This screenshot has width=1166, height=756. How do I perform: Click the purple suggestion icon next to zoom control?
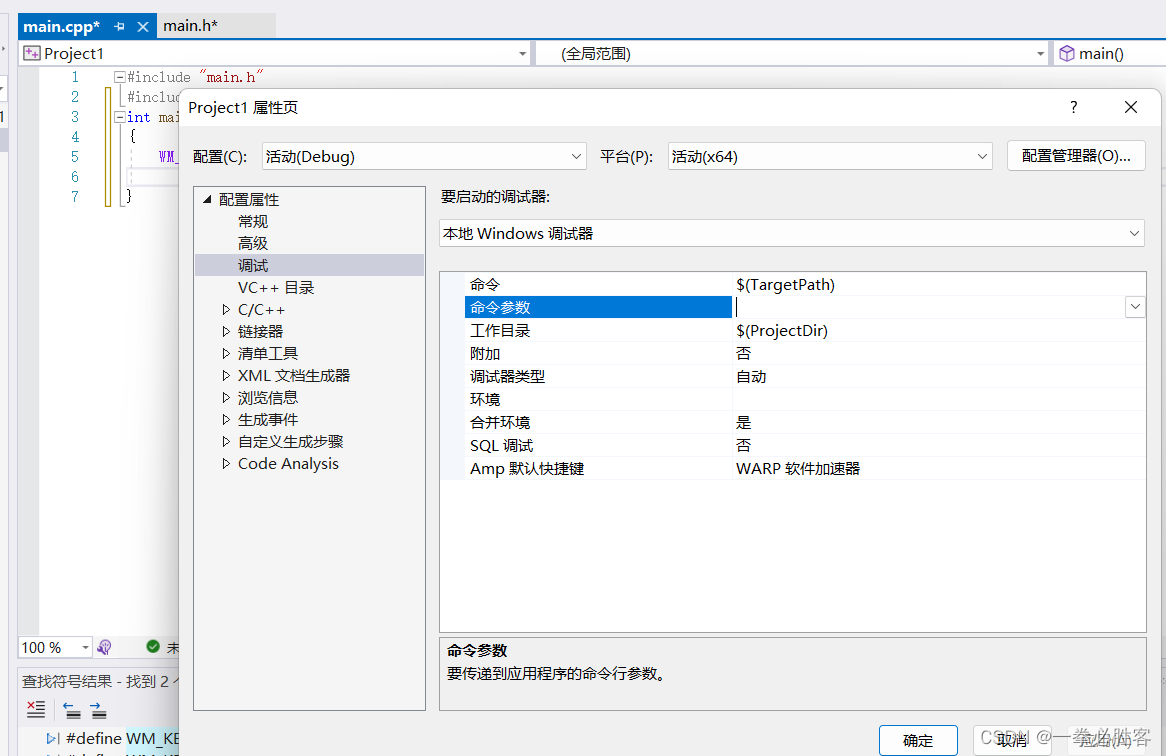coord(104,647)
